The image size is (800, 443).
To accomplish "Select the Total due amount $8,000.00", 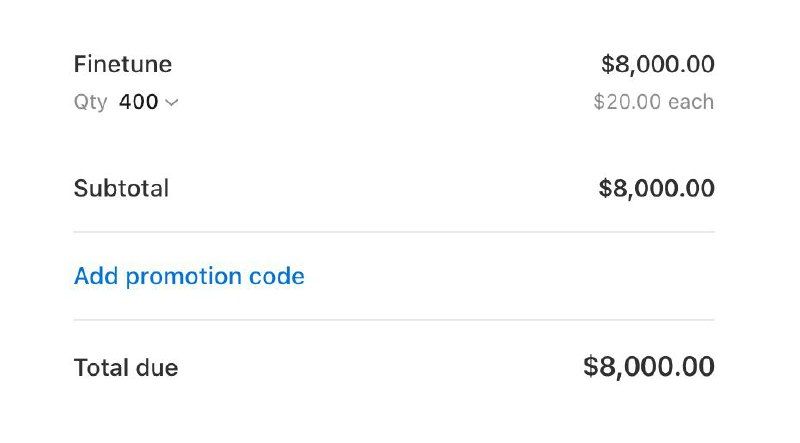I will click(x=648, y=367).
